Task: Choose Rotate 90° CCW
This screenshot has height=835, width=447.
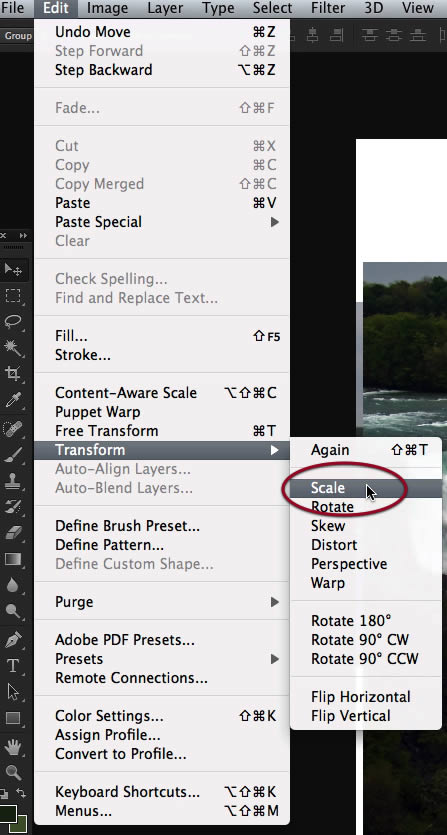Action: tap(366, 659)
